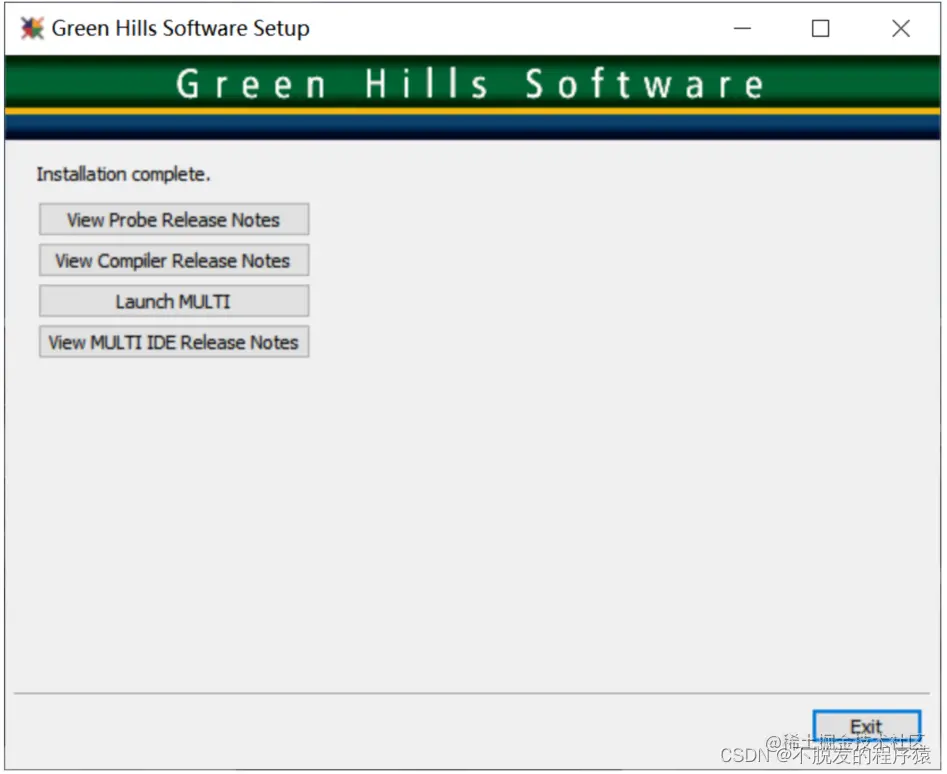This screenshot has height=774, width=947.
Task: Open View MULTI IDE Release Notes
Action: tap(174, 342)
